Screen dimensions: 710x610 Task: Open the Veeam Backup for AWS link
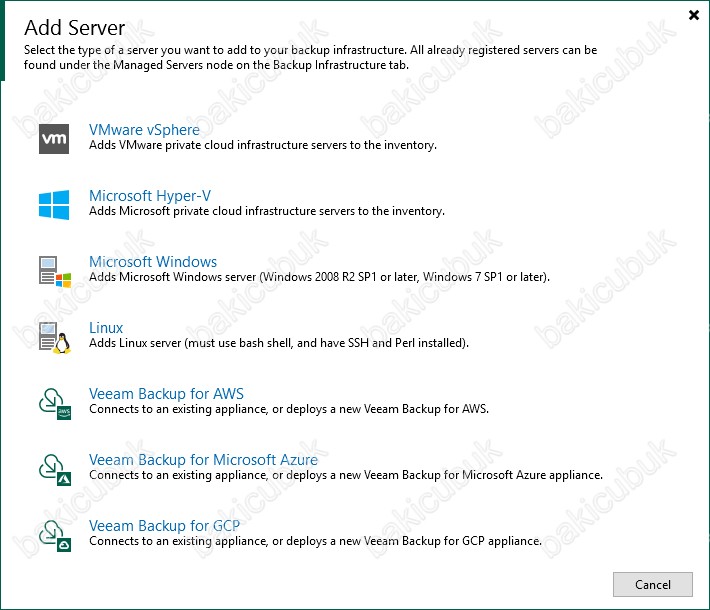(166, 394)
